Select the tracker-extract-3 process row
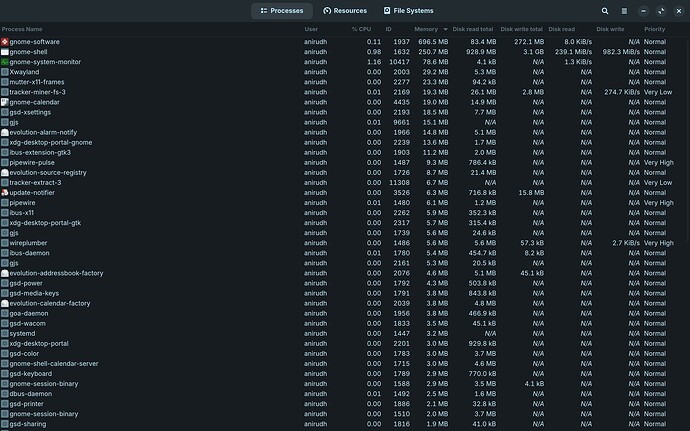690x431 pixels. click(x=343, y=183)
